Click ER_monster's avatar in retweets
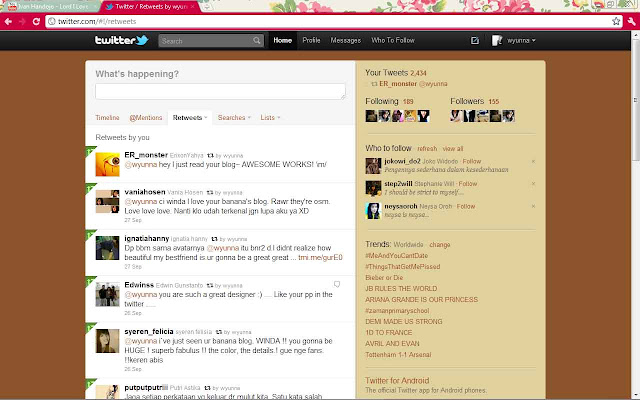This screenshot has width=640, height=400. (107, 164)
